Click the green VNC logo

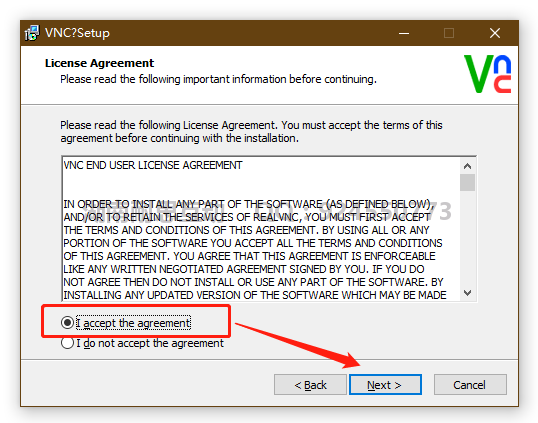point(488,74)
